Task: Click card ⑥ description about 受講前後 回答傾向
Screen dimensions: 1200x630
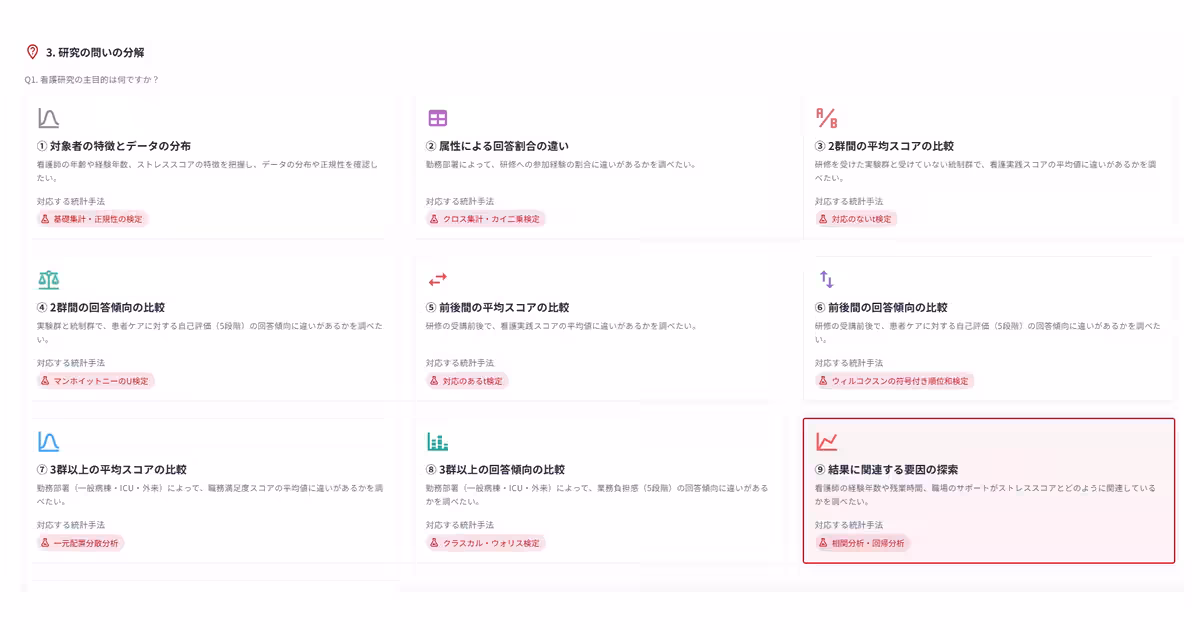Action: (x=988, y=332)
